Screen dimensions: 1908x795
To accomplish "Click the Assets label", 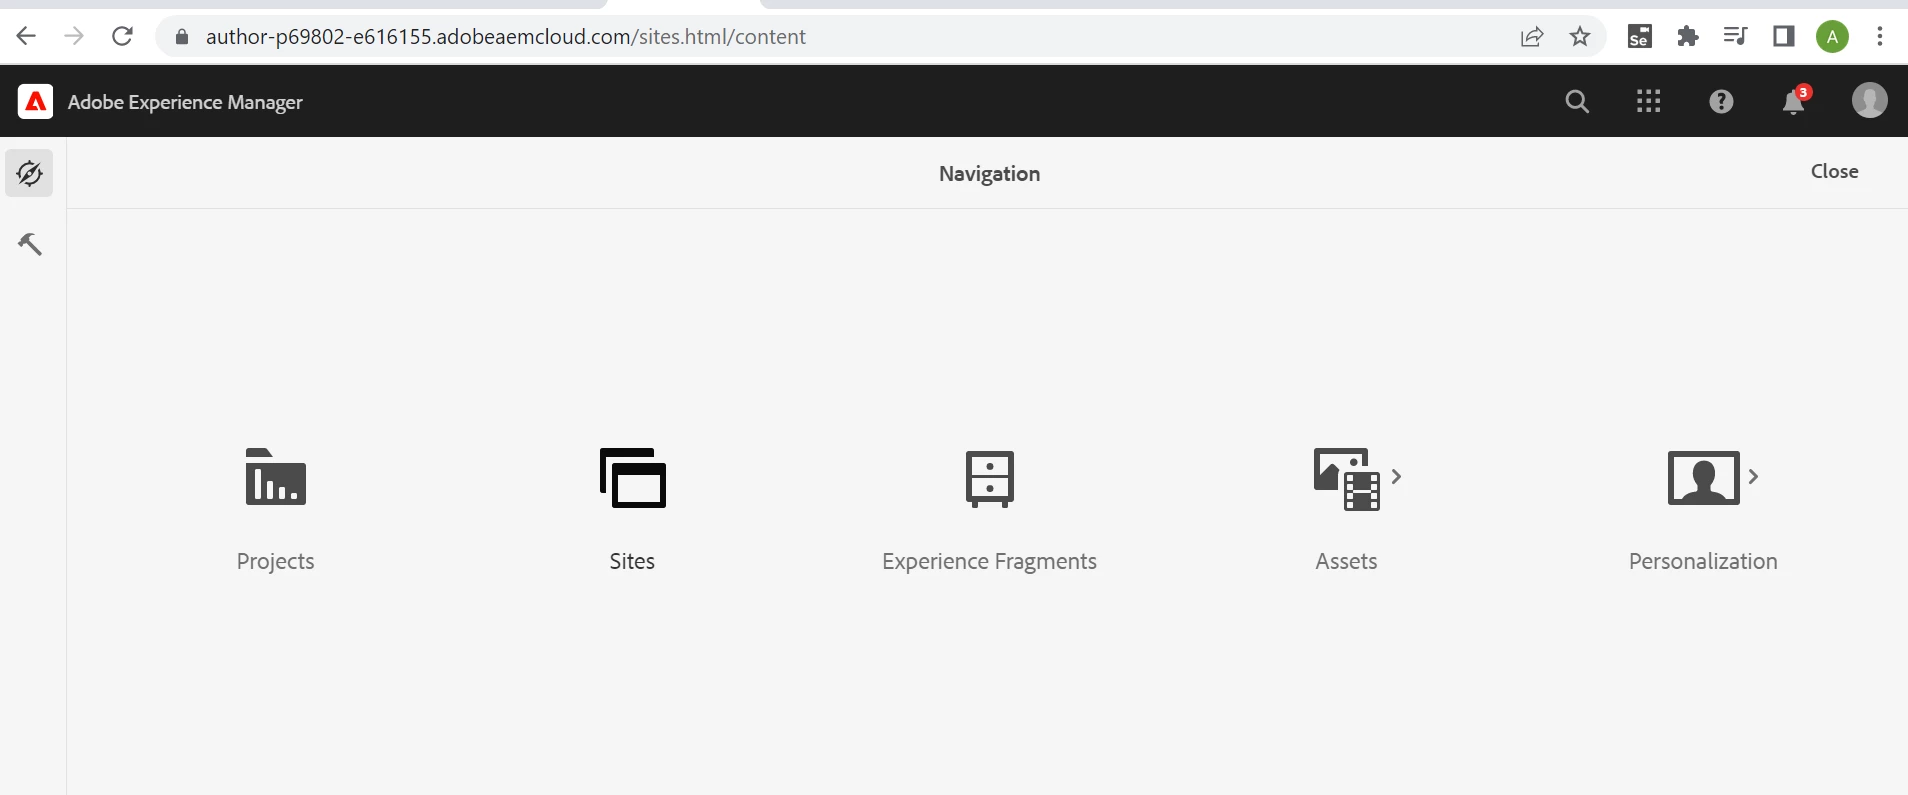I will click(1347, 561).
